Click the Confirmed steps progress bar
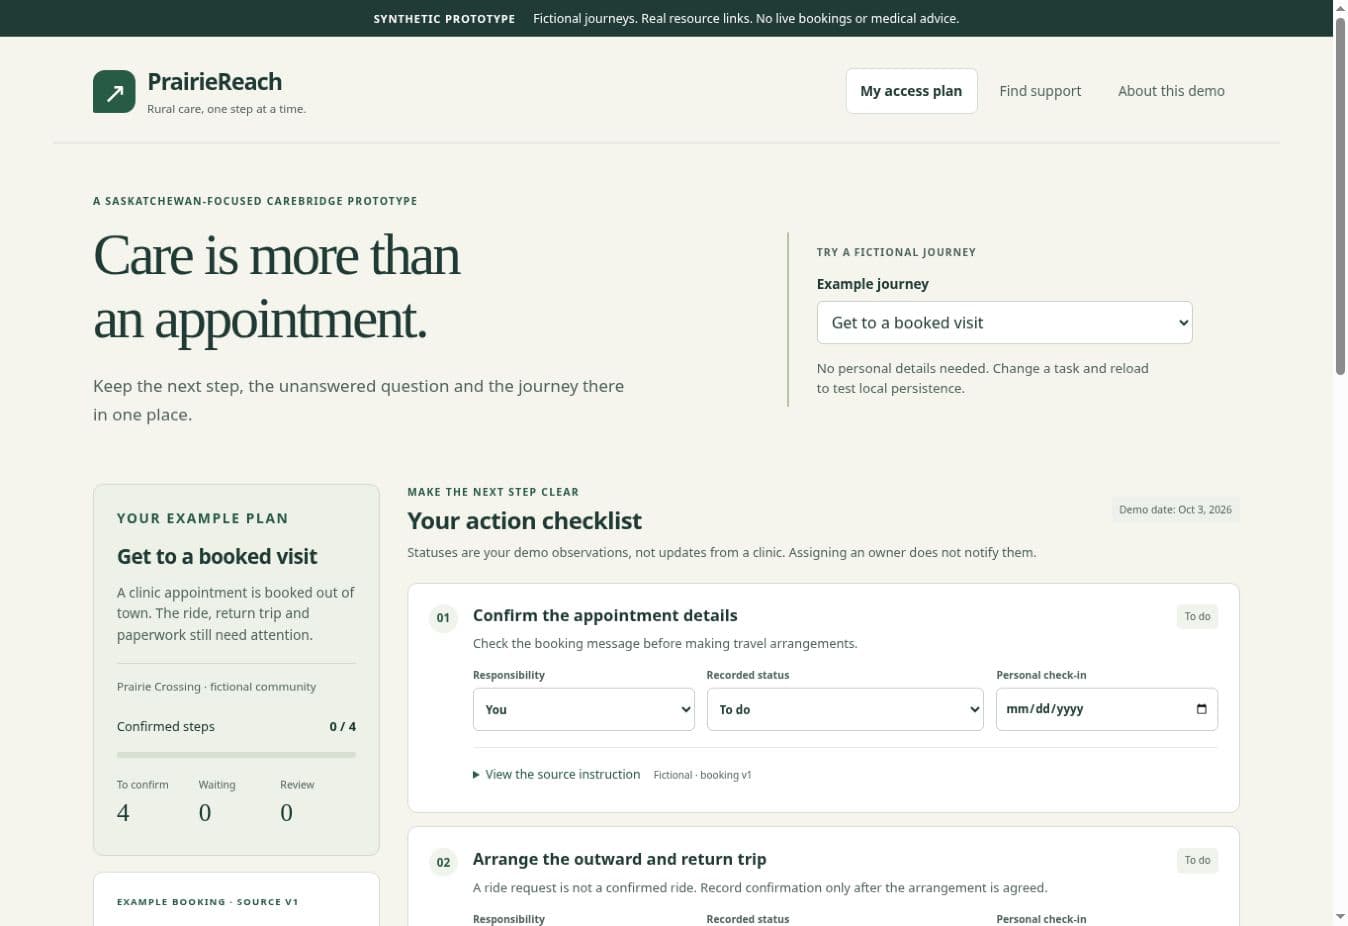This screenshot has width=1348, height=926. (x=236, y=755)
